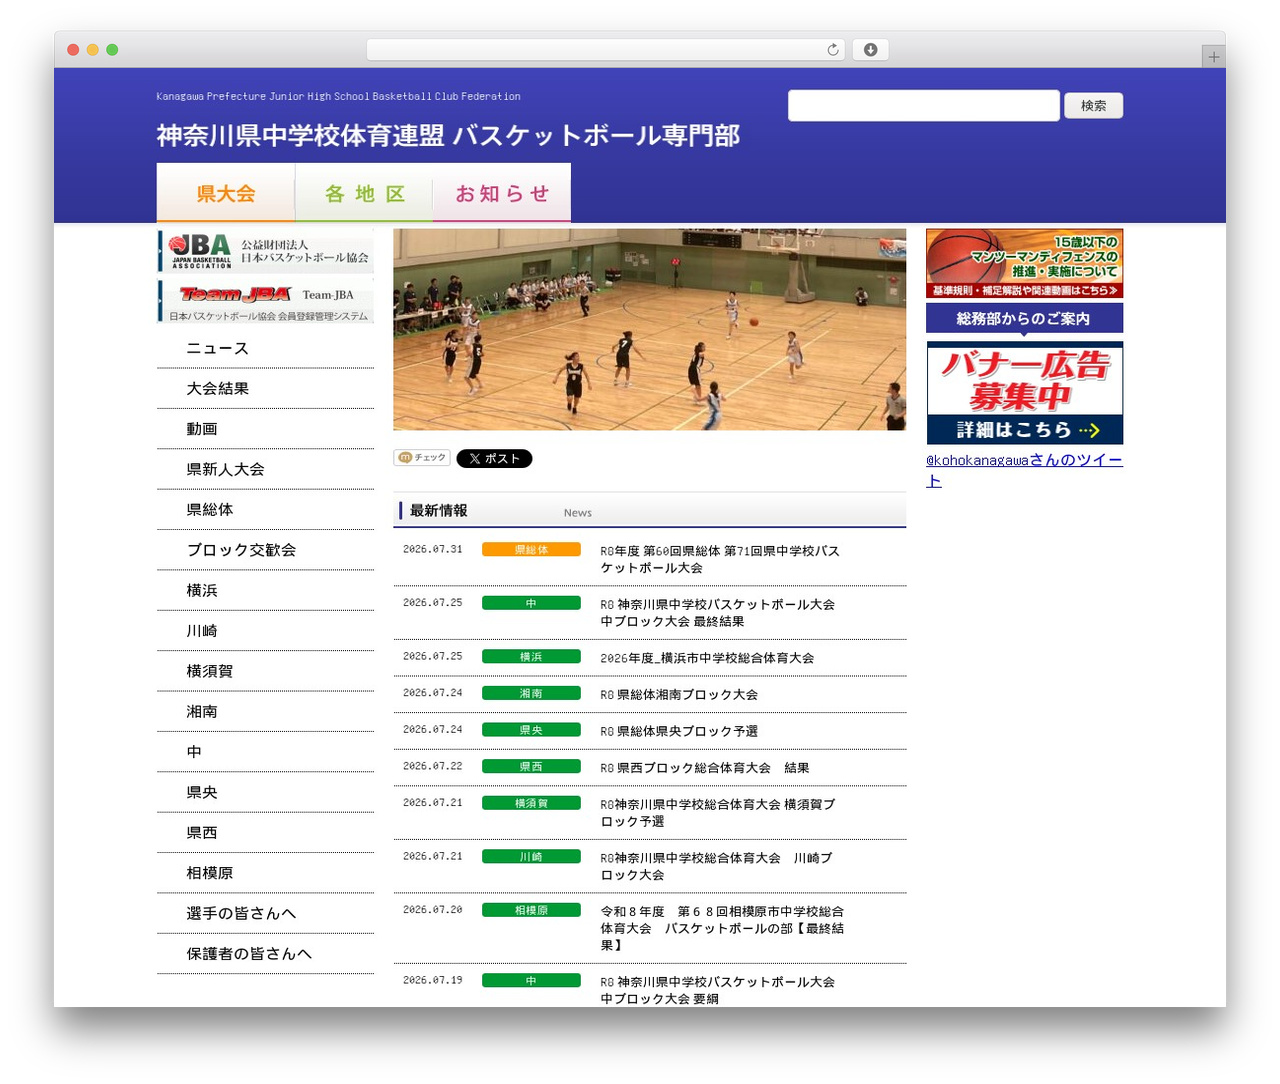Screen dimensions: 1280x1084
Task: Open the R8 県総体湘南ブロック大会 article
Action: click(x=679, y=695)
